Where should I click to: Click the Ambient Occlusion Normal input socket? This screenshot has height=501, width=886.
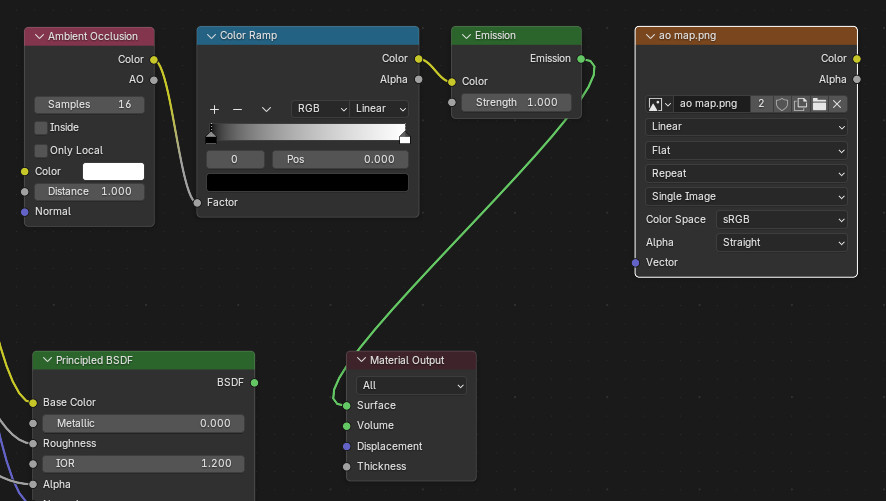point(24,212)
